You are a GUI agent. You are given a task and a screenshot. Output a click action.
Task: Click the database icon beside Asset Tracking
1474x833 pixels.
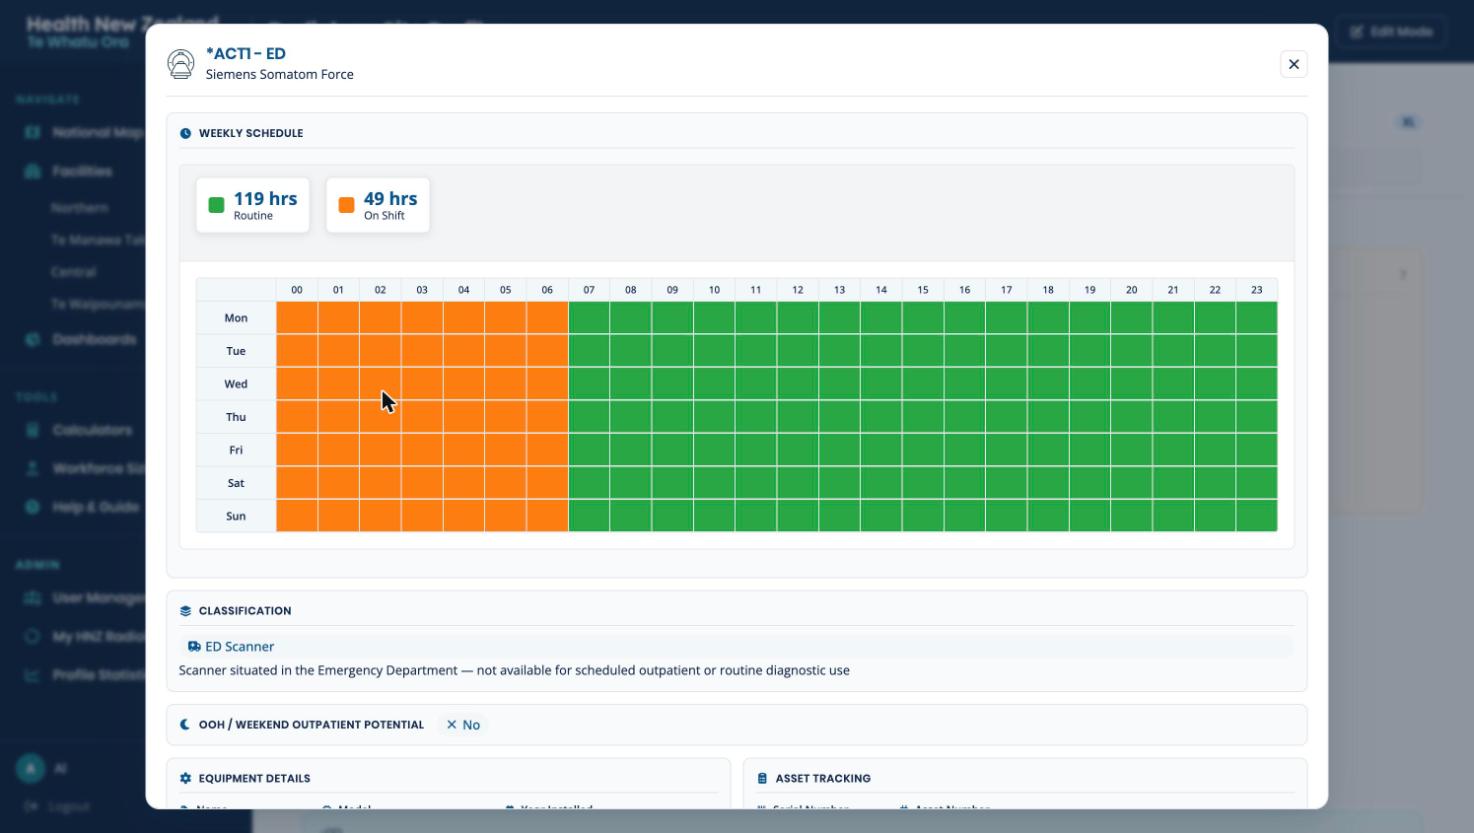pyautogui.click(x=762, y=778)
